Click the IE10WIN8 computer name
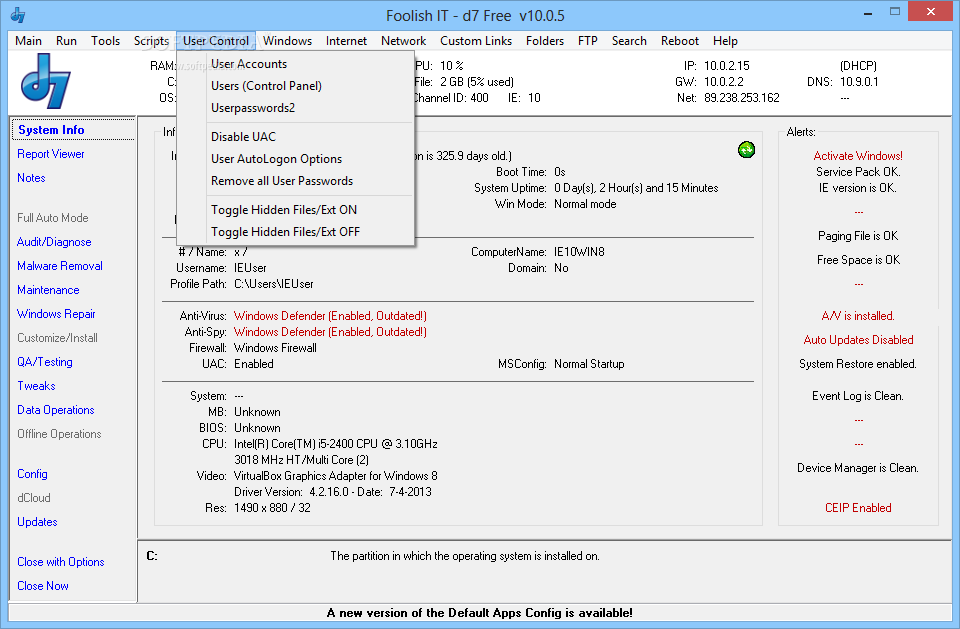The image size is (960, 629). [x=579, y=252]
